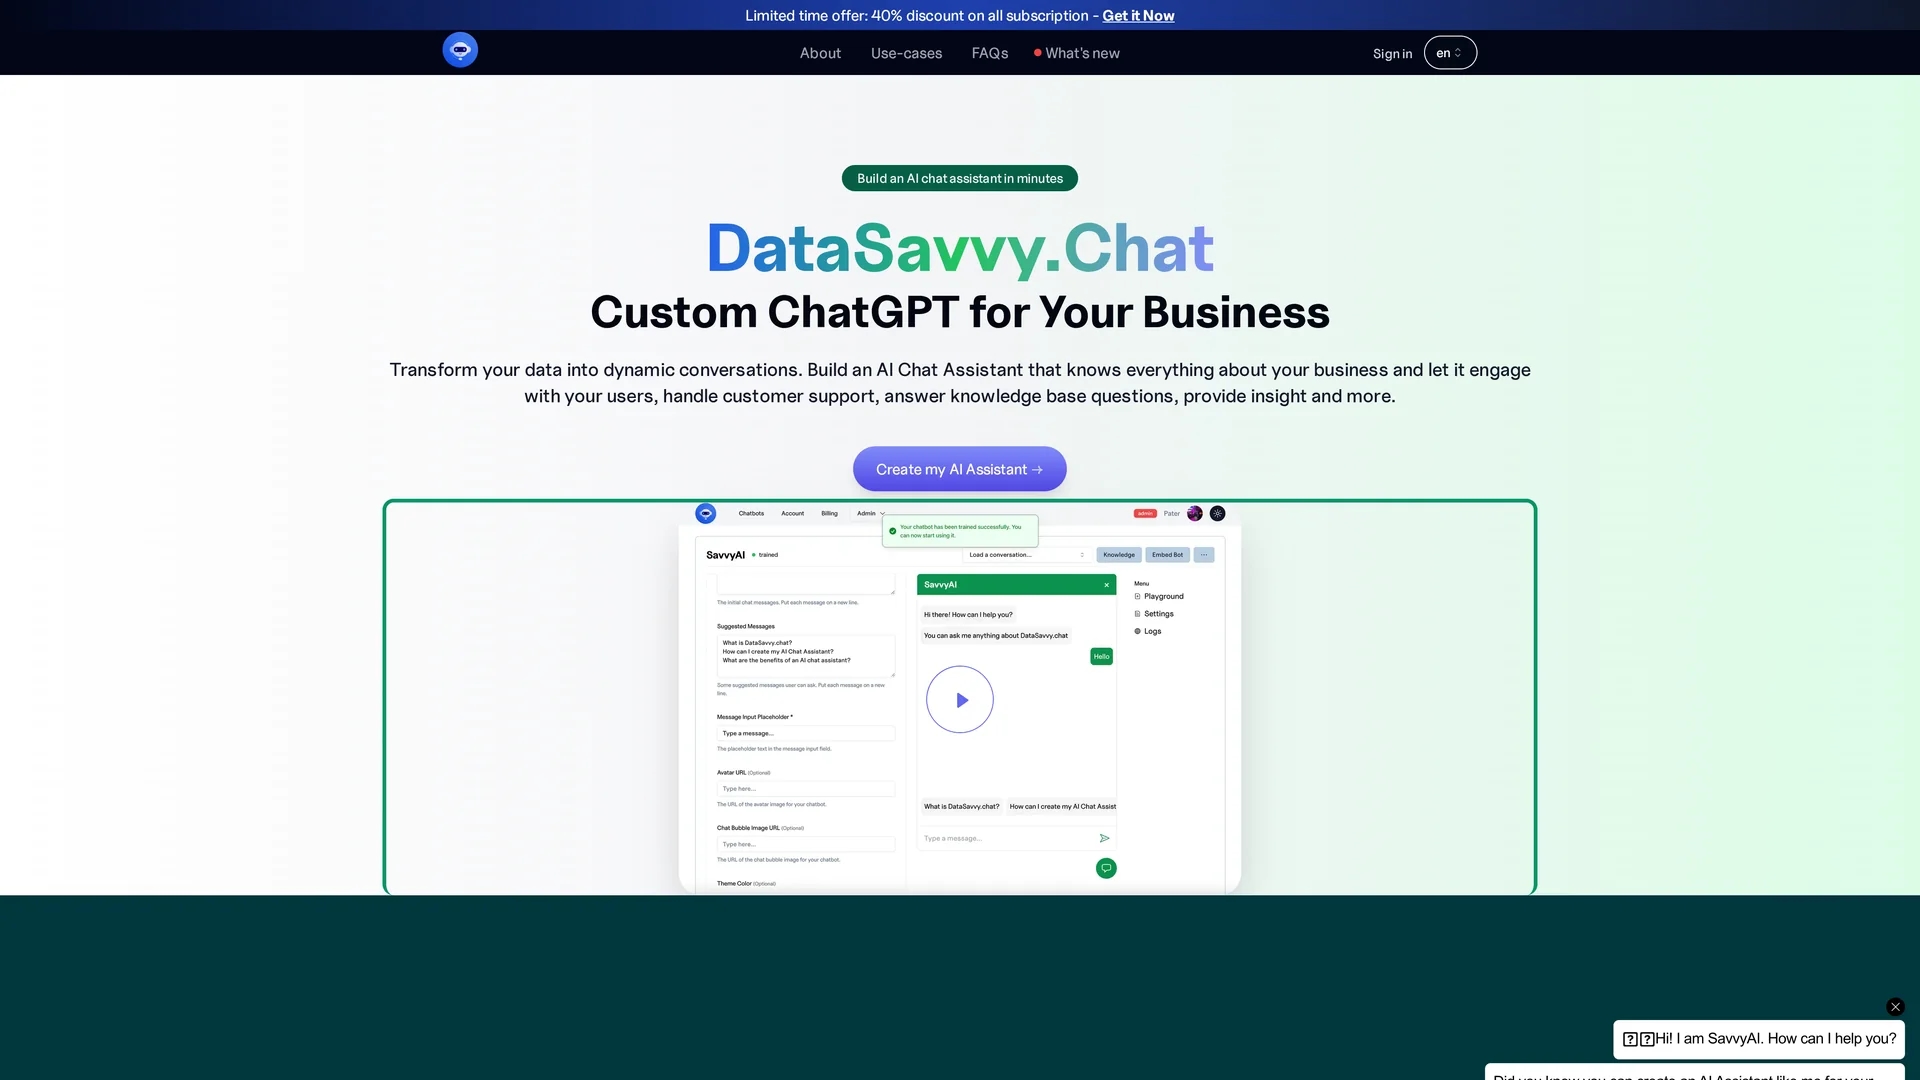This screenshot has height=1080, width=1920.
Task: Open the SavvyAI greeting message bubble
Action: [1759, 1039]
